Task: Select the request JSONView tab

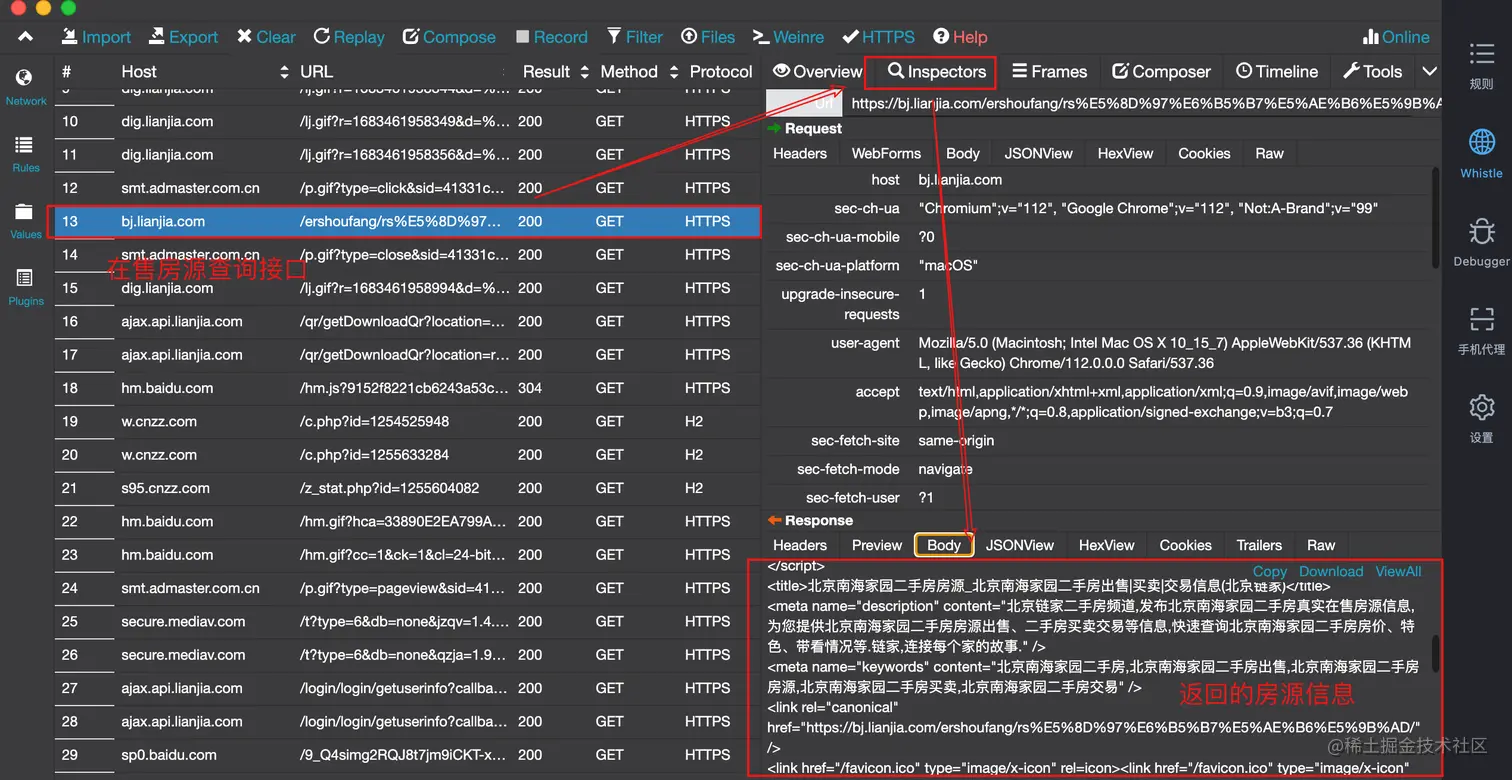Action: click(1038, 153)
